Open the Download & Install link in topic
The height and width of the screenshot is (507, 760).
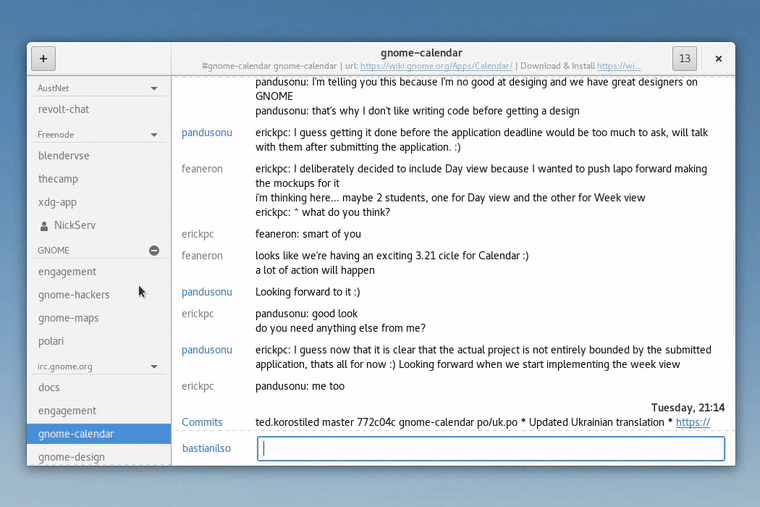point(618,66)
